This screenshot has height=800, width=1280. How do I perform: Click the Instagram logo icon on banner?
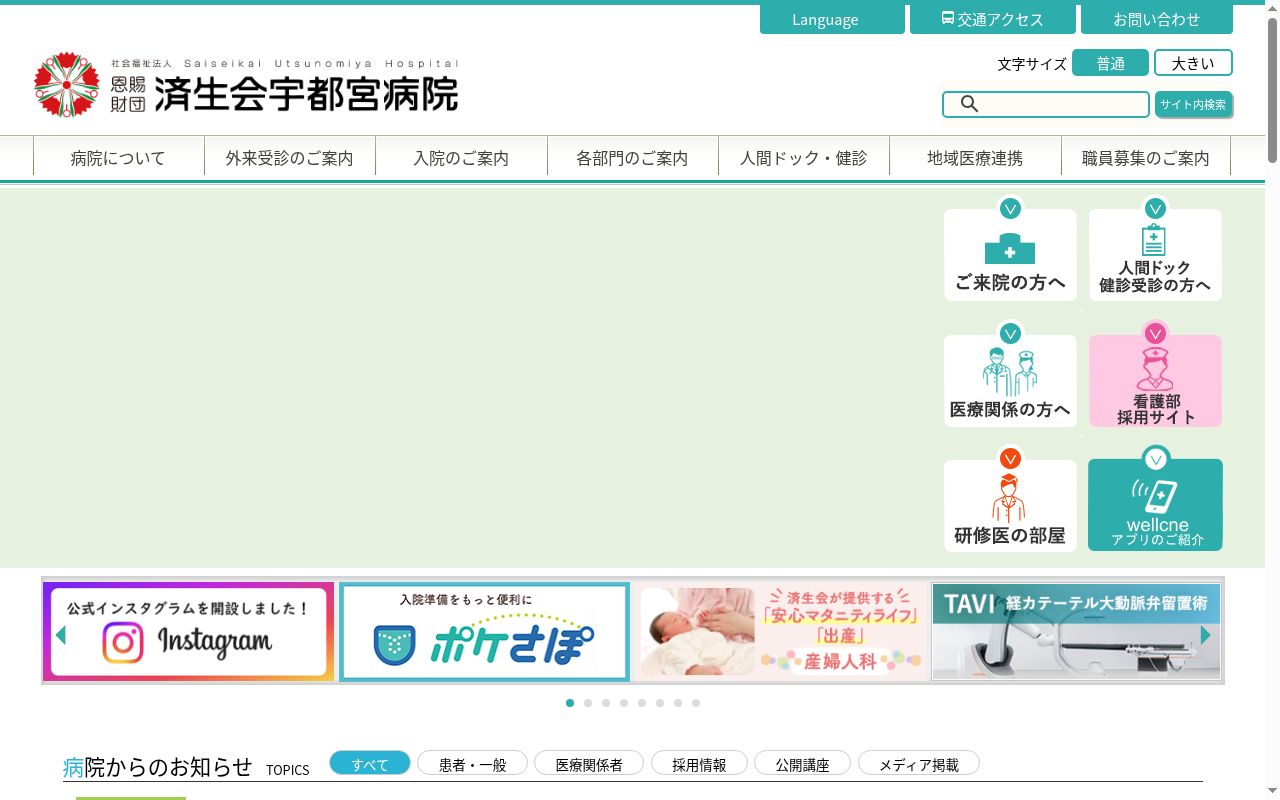click(123, 643)
